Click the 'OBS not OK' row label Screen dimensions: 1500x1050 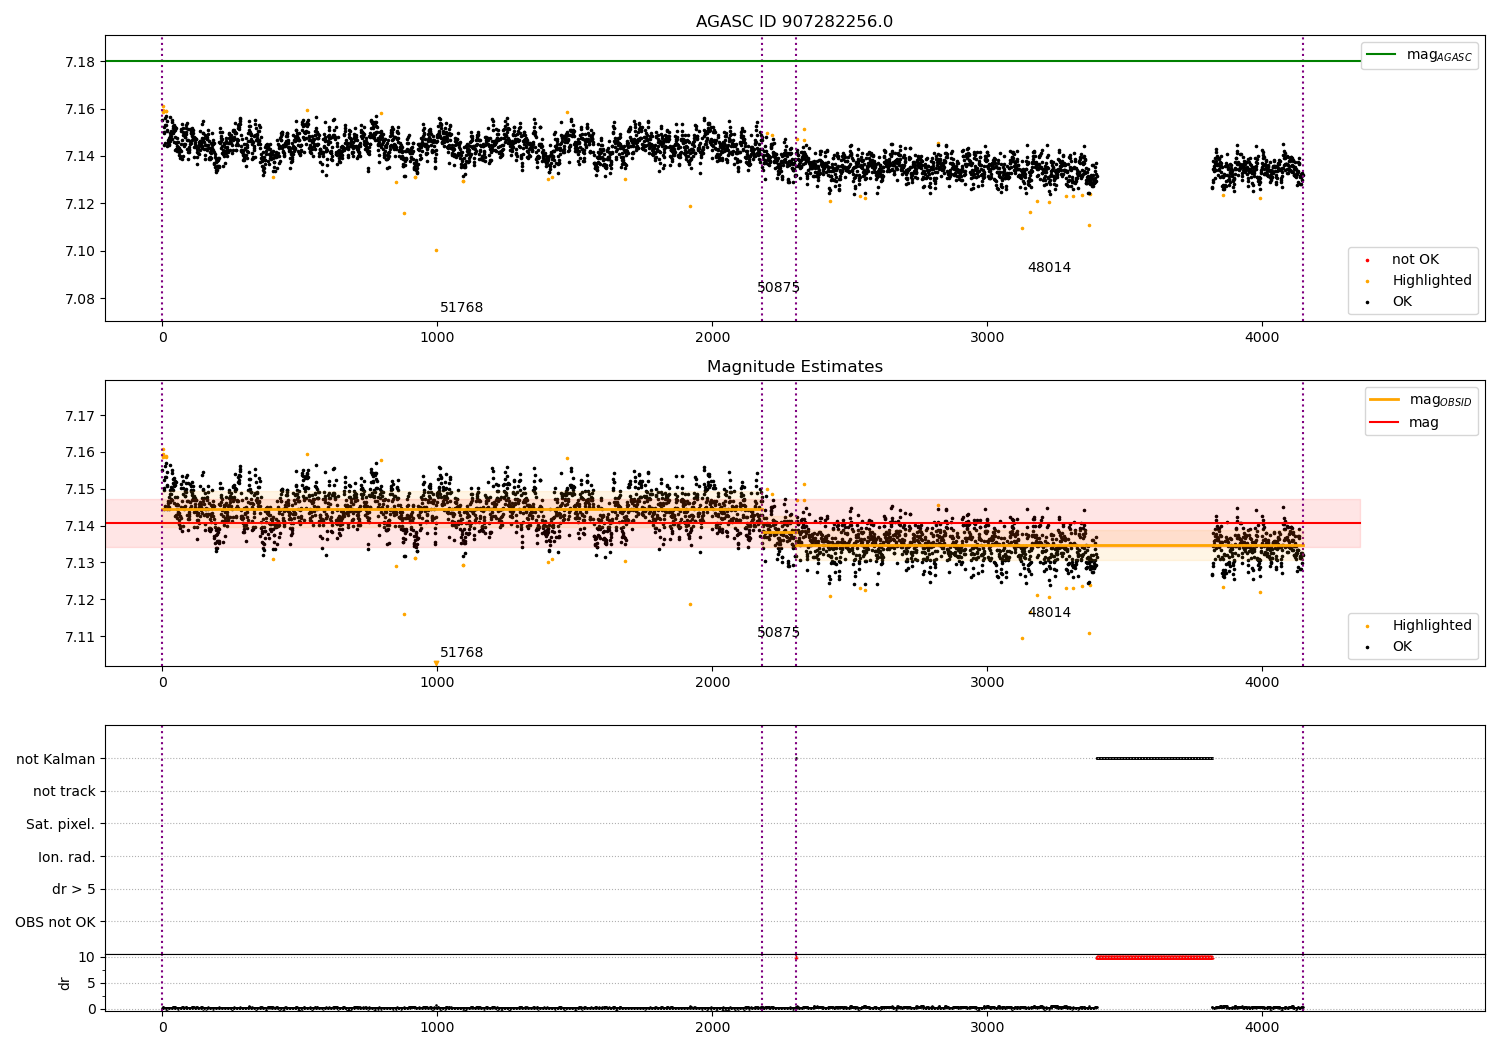tap(56, 923)
